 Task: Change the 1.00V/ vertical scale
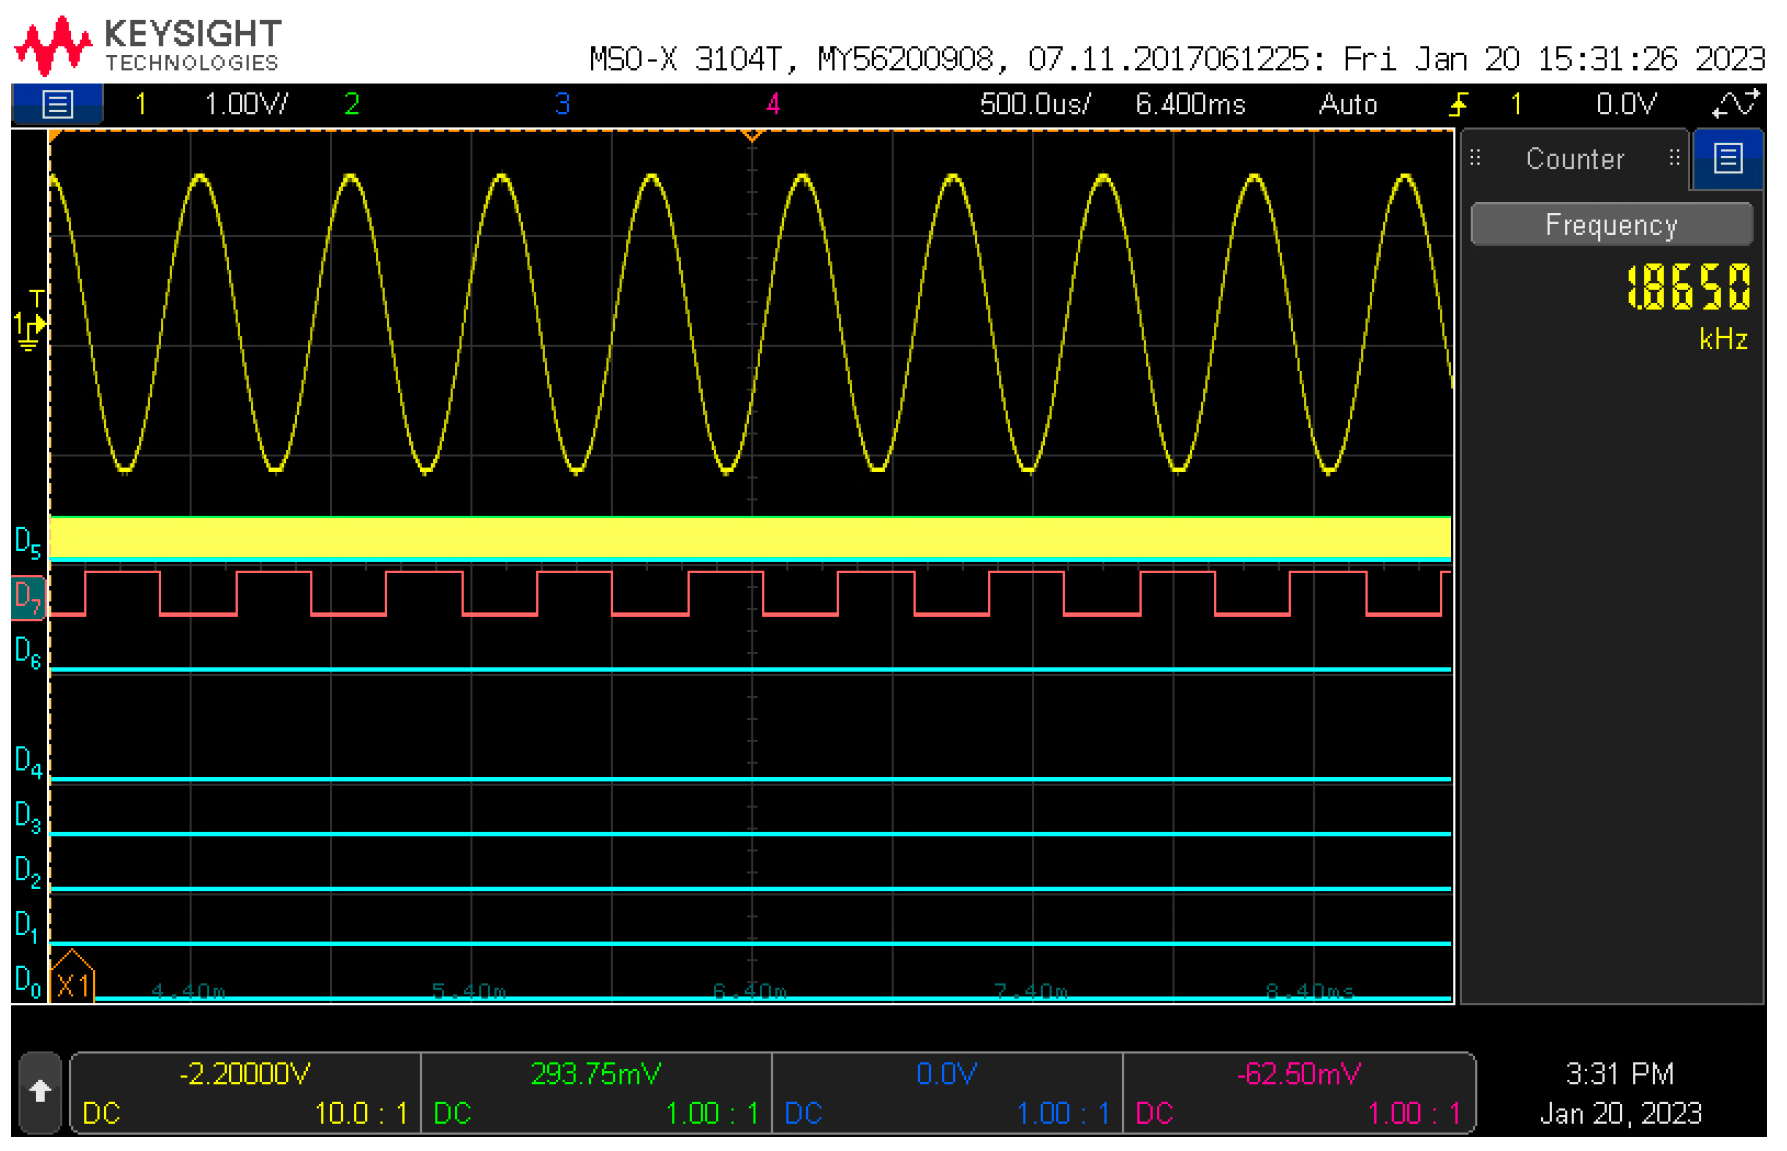click(246, 104)
